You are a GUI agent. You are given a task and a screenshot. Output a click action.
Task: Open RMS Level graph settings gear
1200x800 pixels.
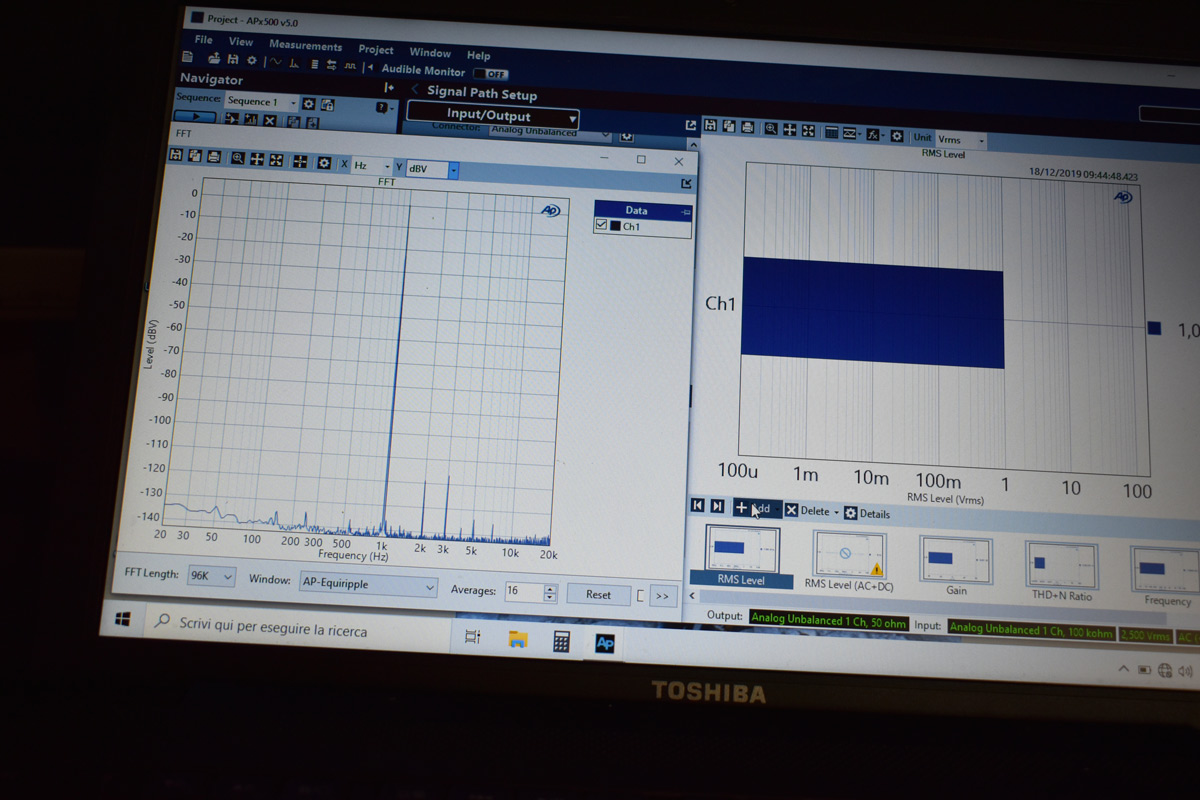pyautogui.click(x=897, y=136)
